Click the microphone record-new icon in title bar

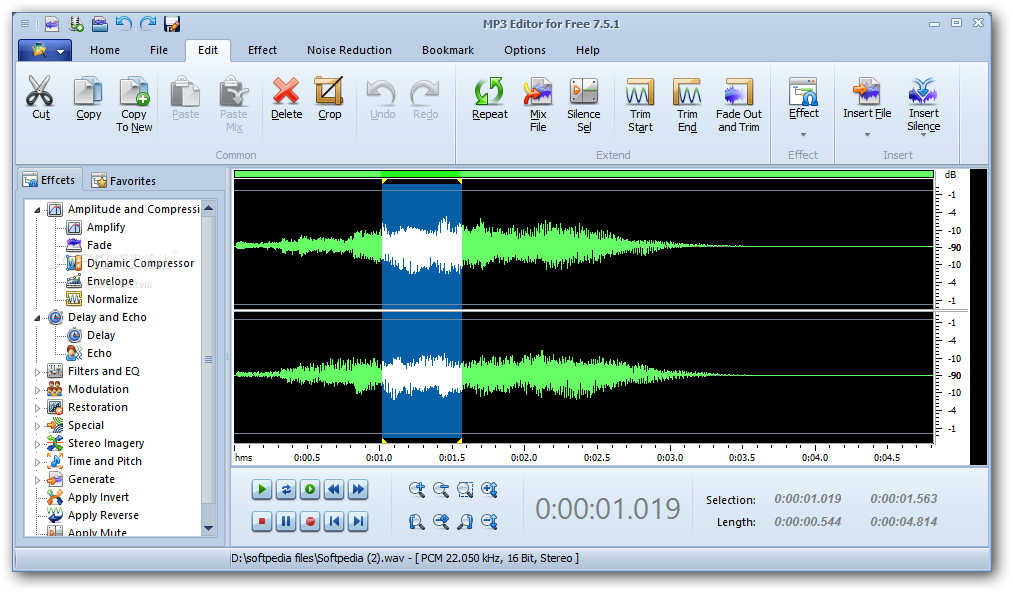[x=76, y=24]
